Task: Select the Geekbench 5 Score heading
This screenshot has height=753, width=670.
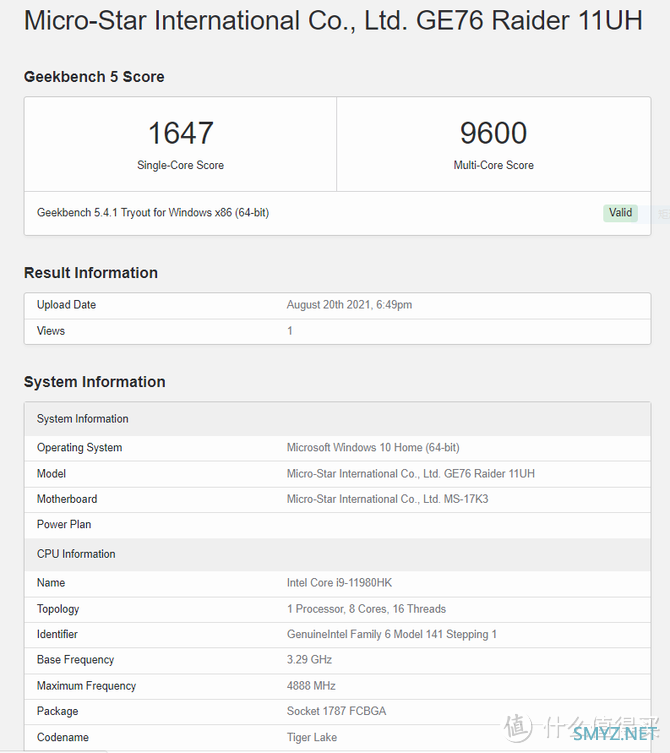Action: point(94,77)
